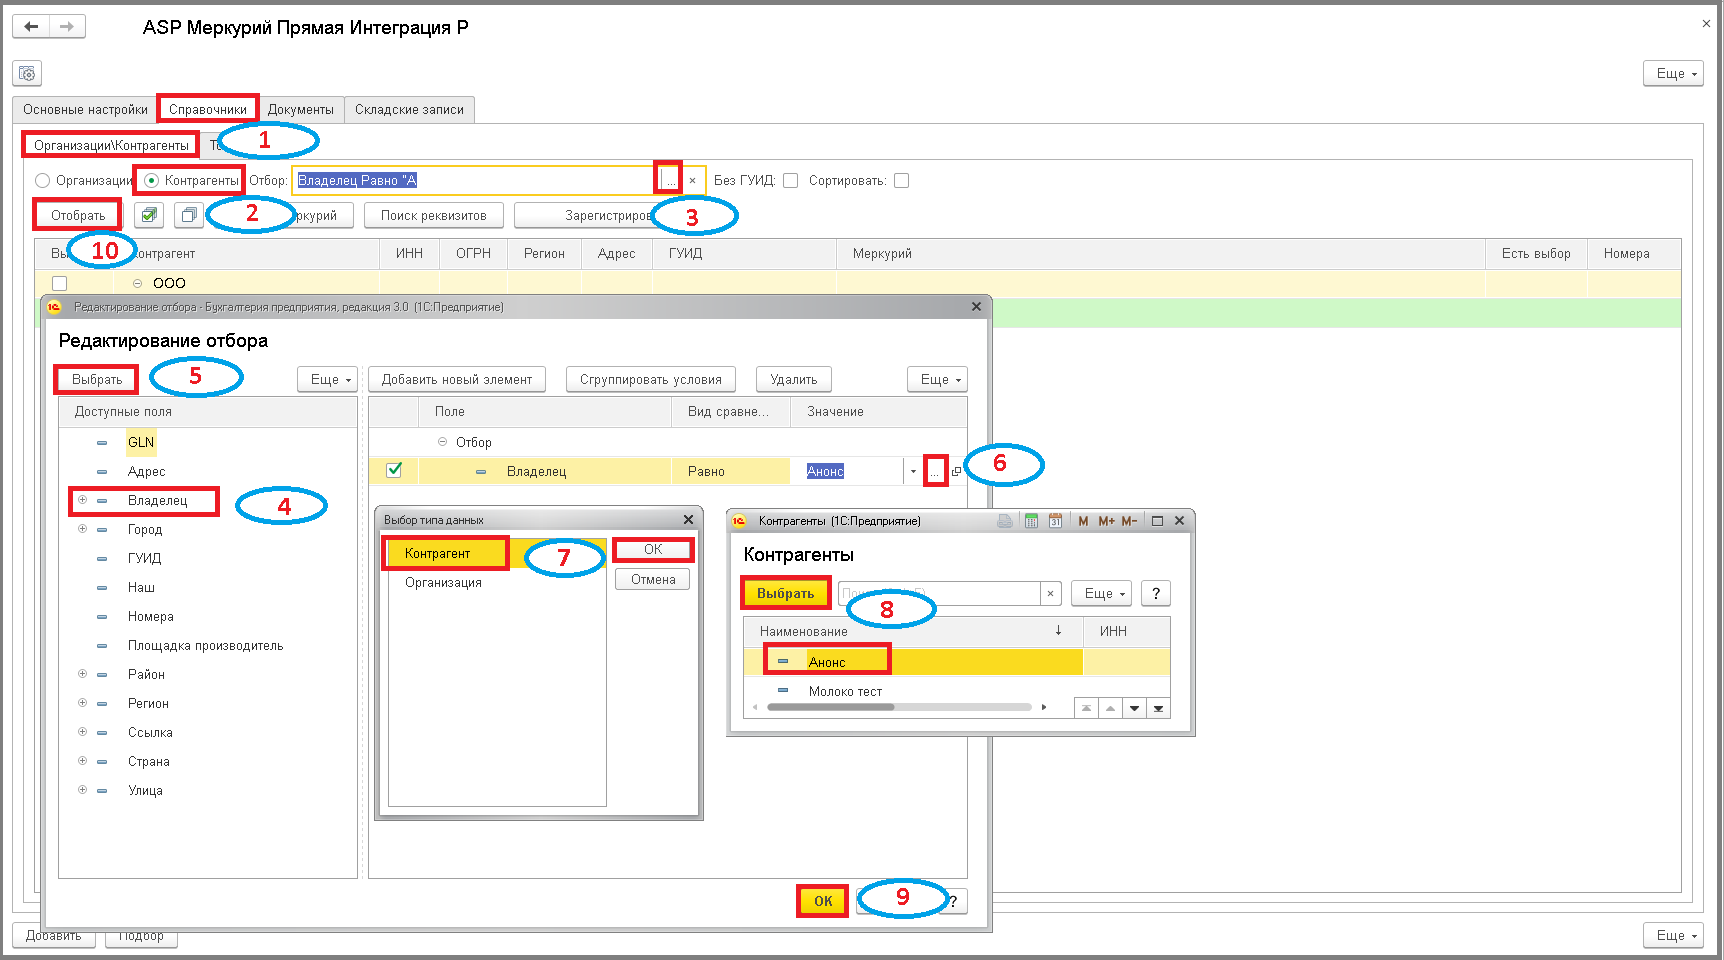
Task: Expand the Владелец field in available fields
Action: [x=83, y=500]
